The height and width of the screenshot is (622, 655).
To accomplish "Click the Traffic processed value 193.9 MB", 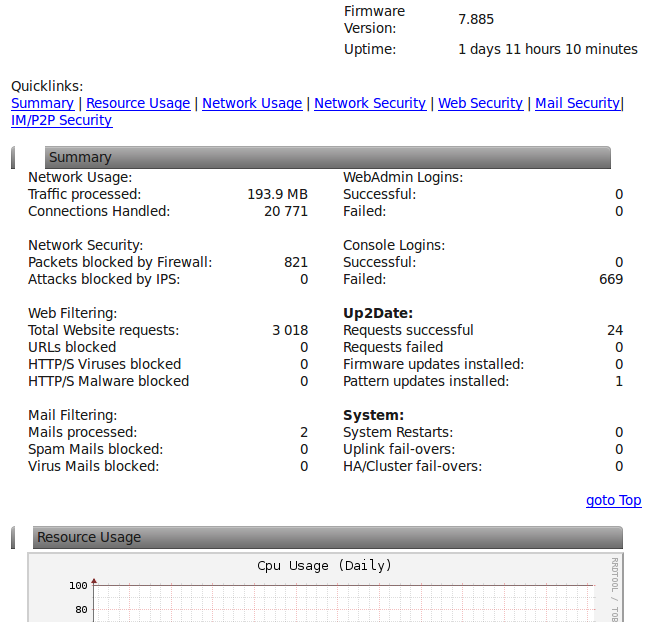I will coord(277,194).
